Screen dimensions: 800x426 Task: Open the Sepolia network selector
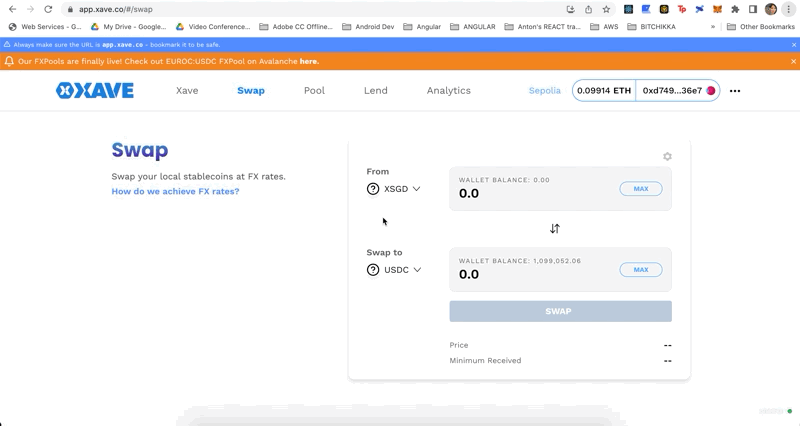pos(544,91)
